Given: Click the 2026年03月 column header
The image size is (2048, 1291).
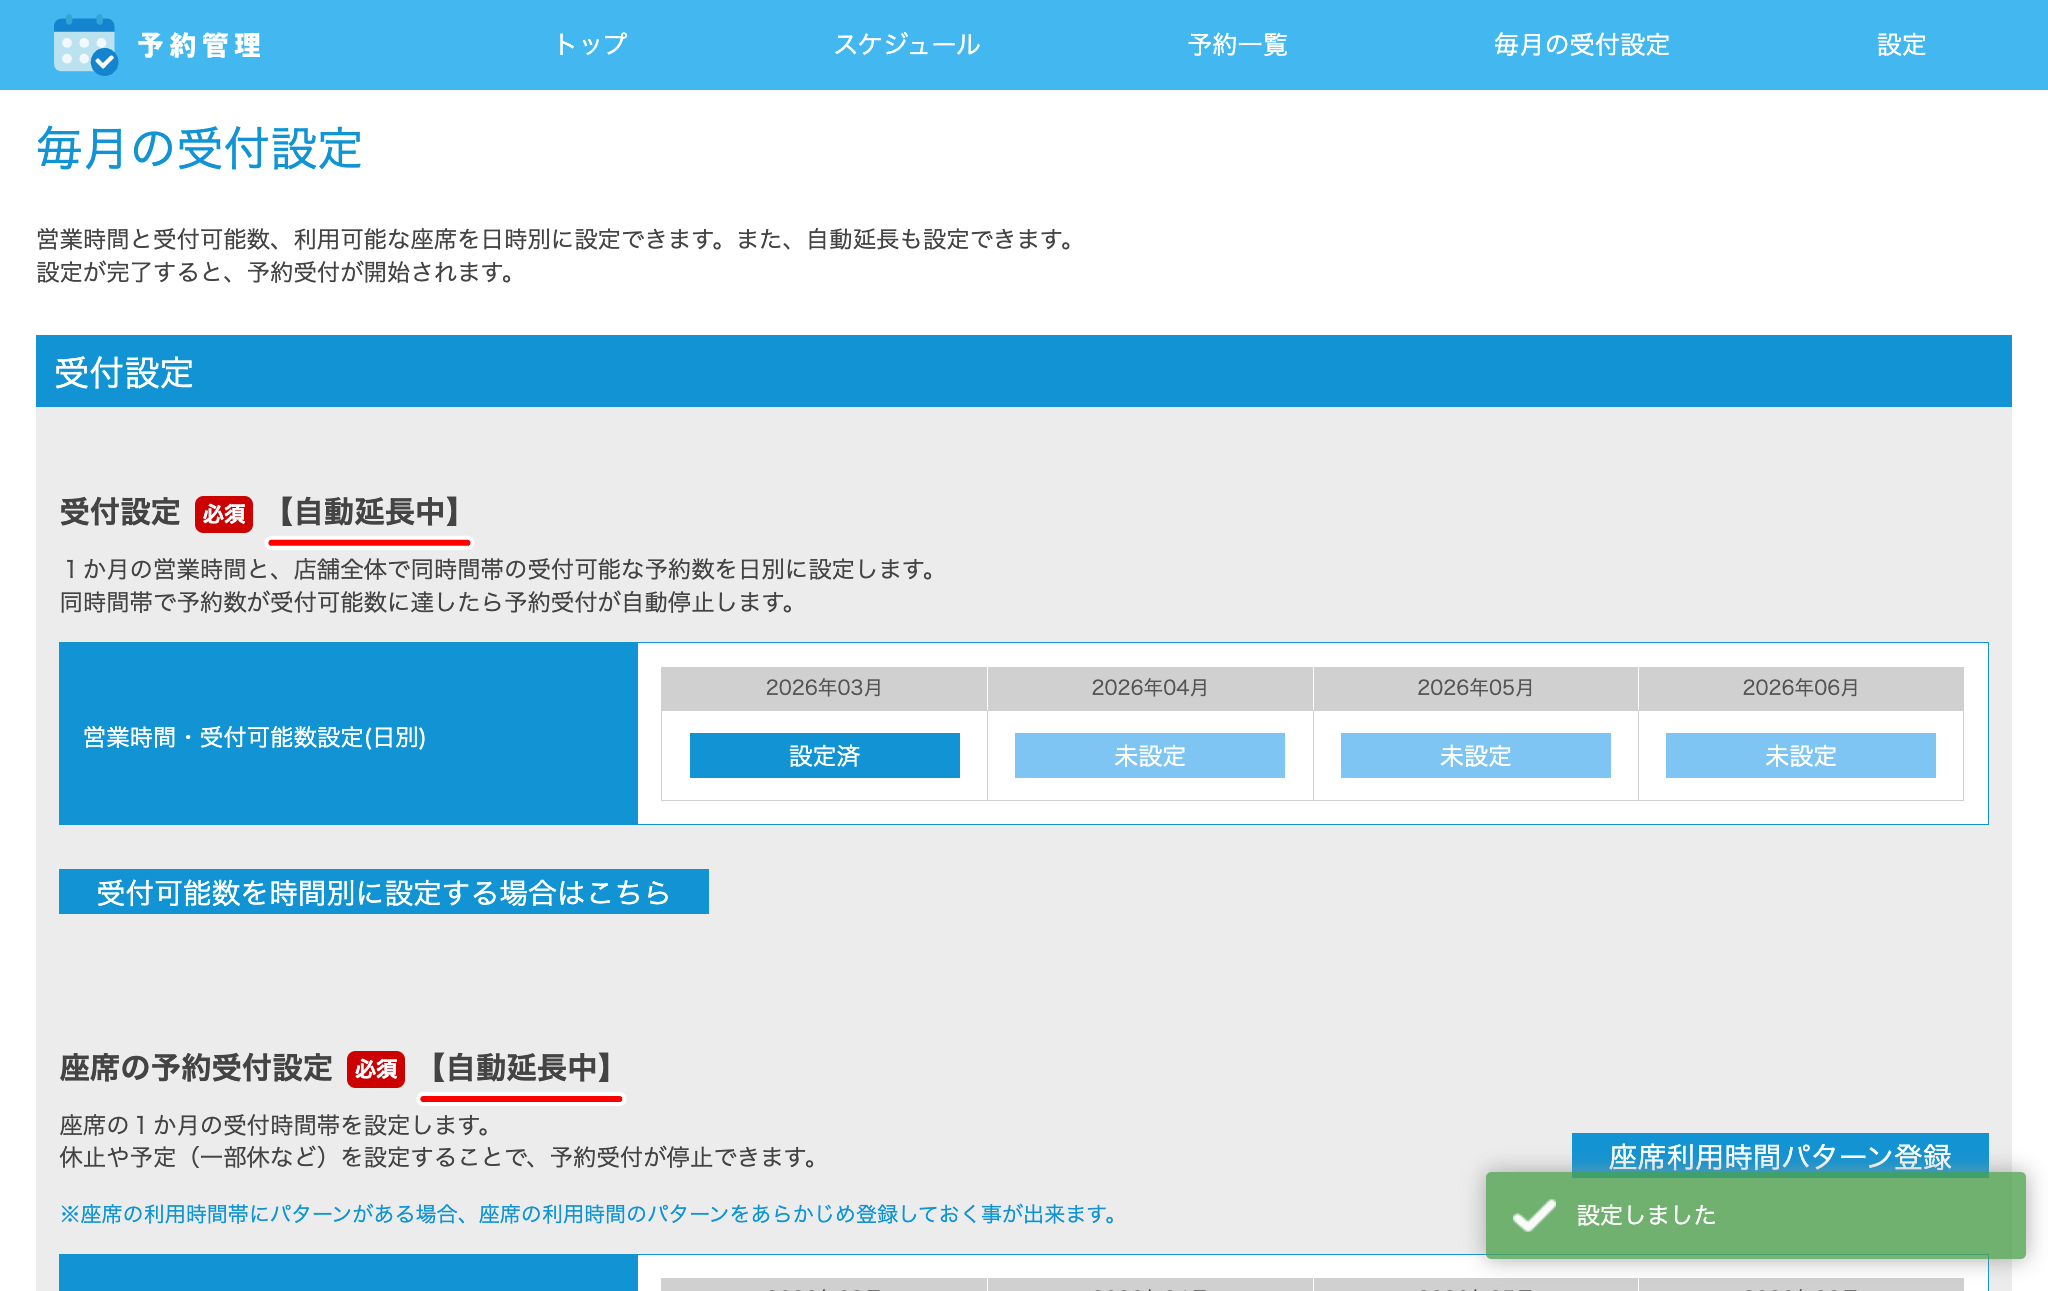Looking at the screenshot, I should (823, 687).
